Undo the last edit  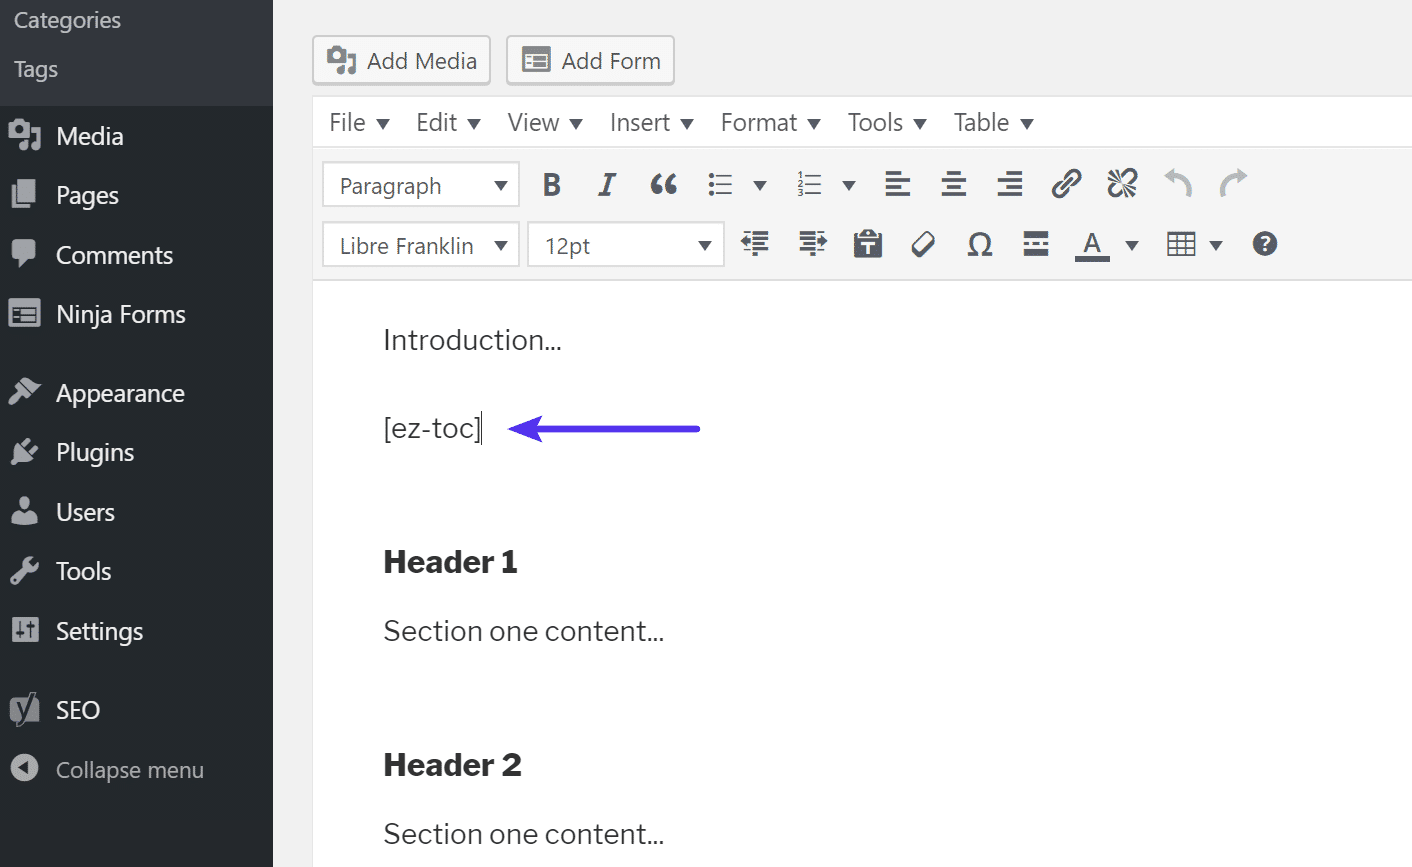pyautogui.click(x=1177, y=184)
